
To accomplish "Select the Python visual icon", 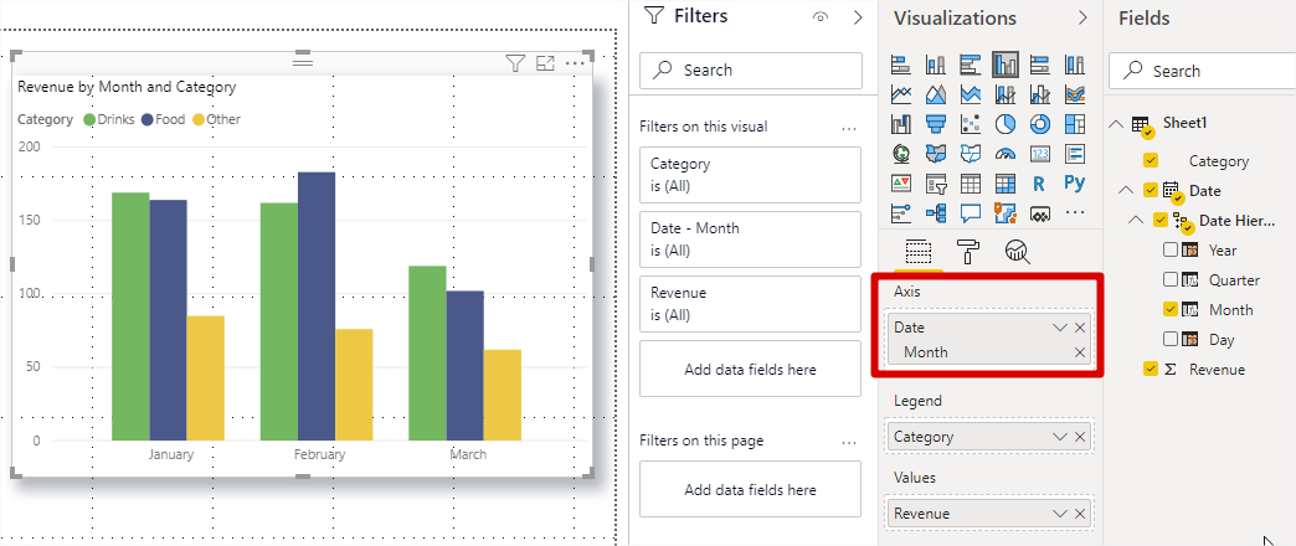I will click(1075, 183).
